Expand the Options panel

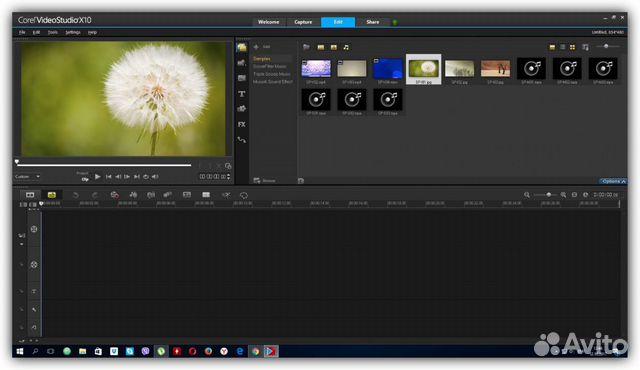click(613, 181)
